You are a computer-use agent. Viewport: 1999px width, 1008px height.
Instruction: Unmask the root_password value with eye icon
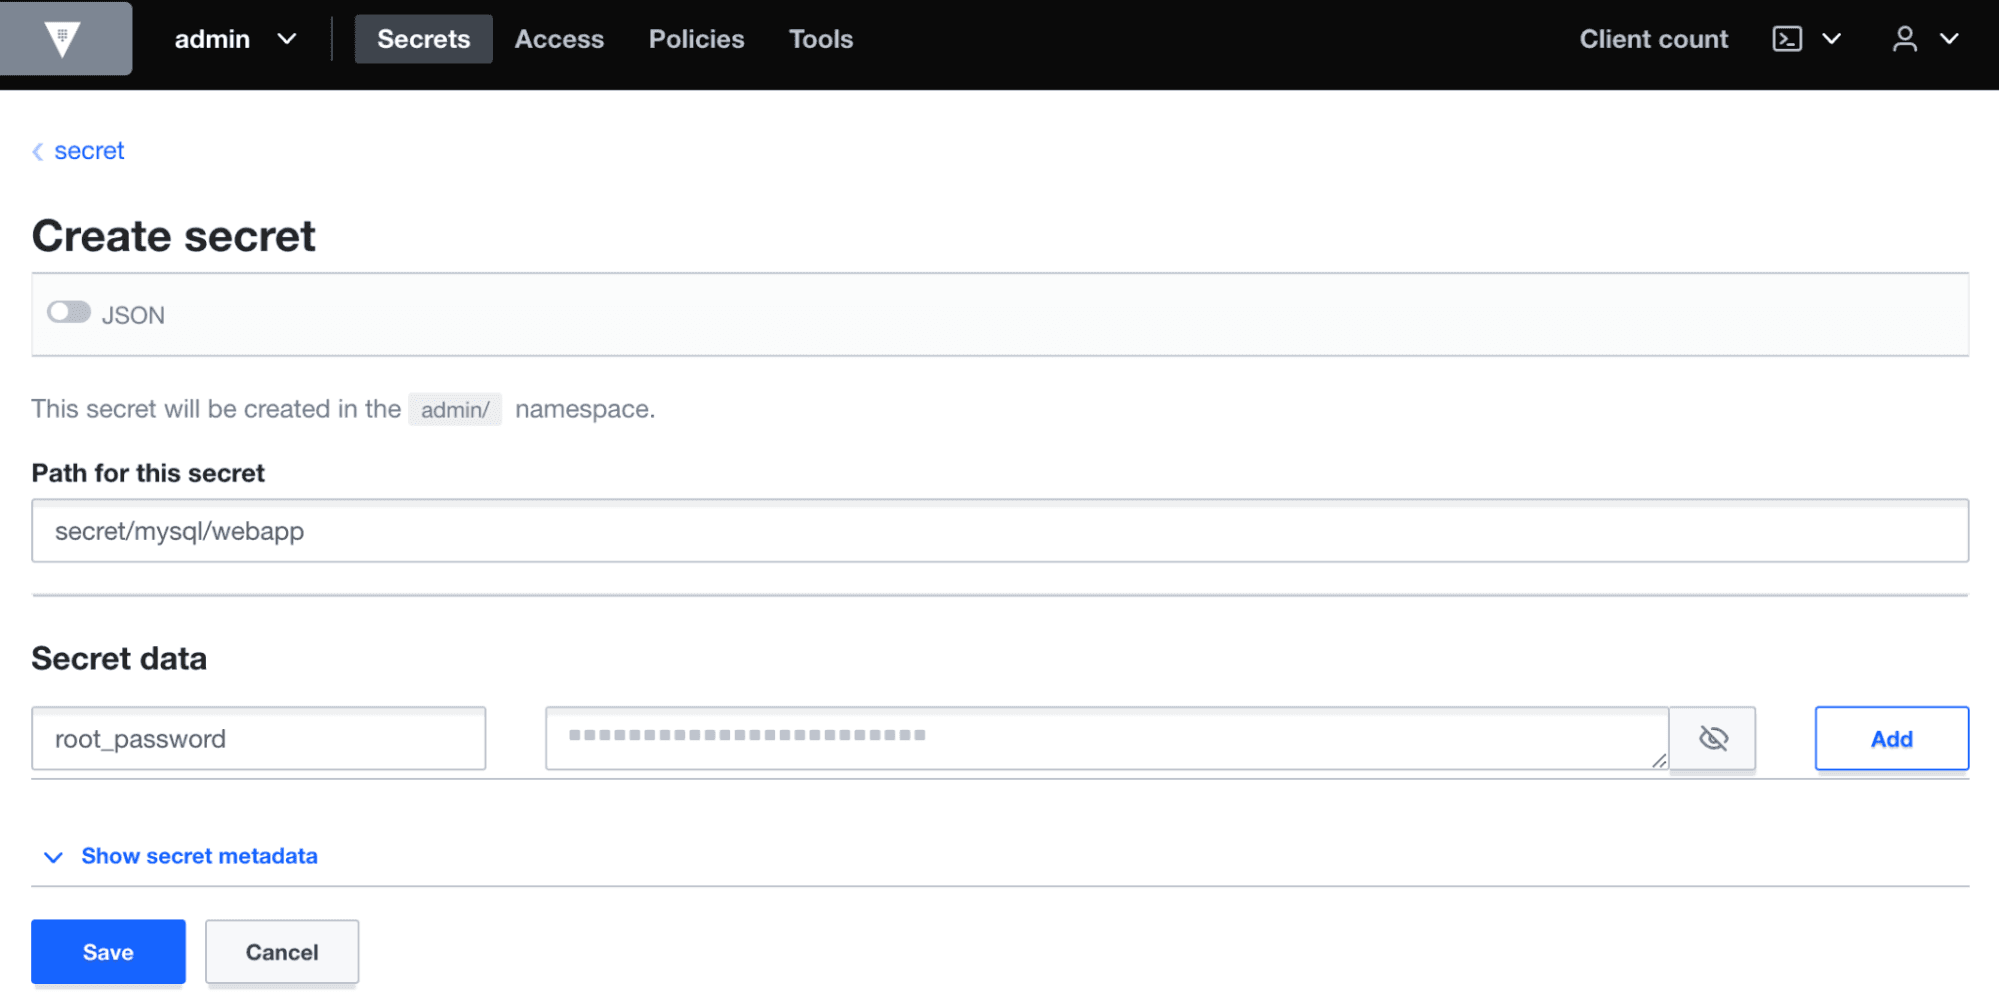click(x=1712, y=739)
